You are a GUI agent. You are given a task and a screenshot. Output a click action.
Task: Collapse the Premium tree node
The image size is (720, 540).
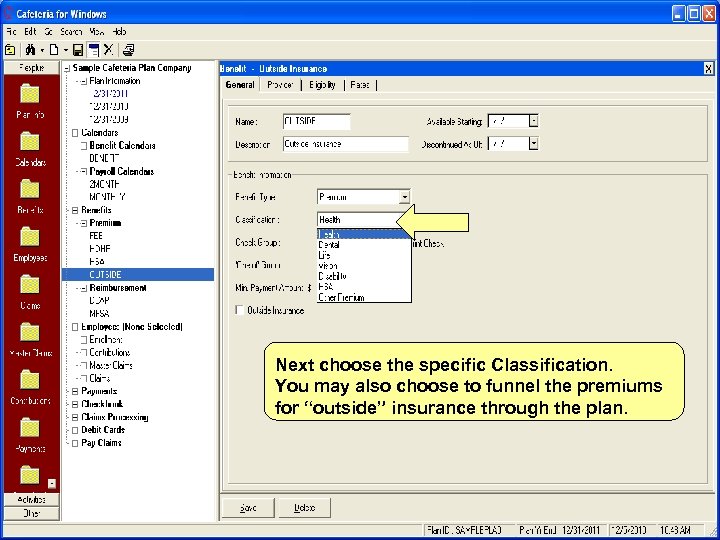[84, 224]
